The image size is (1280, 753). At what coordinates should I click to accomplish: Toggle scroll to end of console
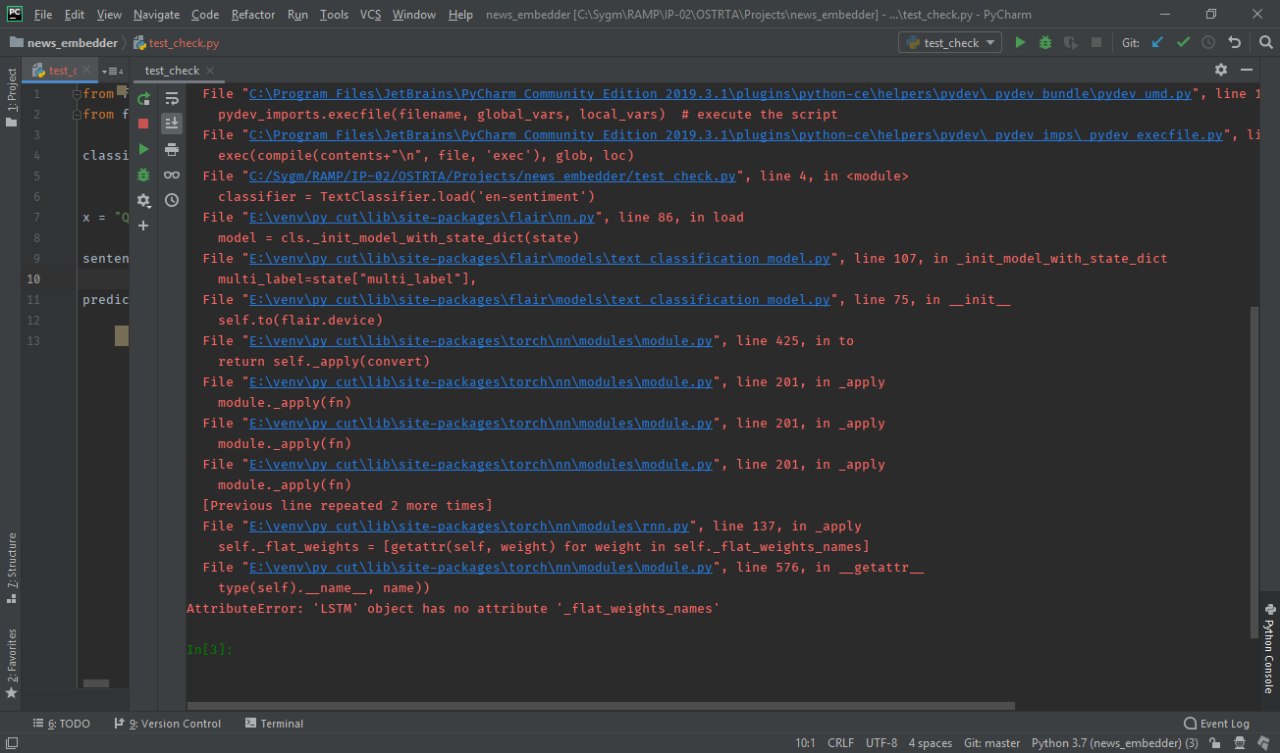point(172,123)
